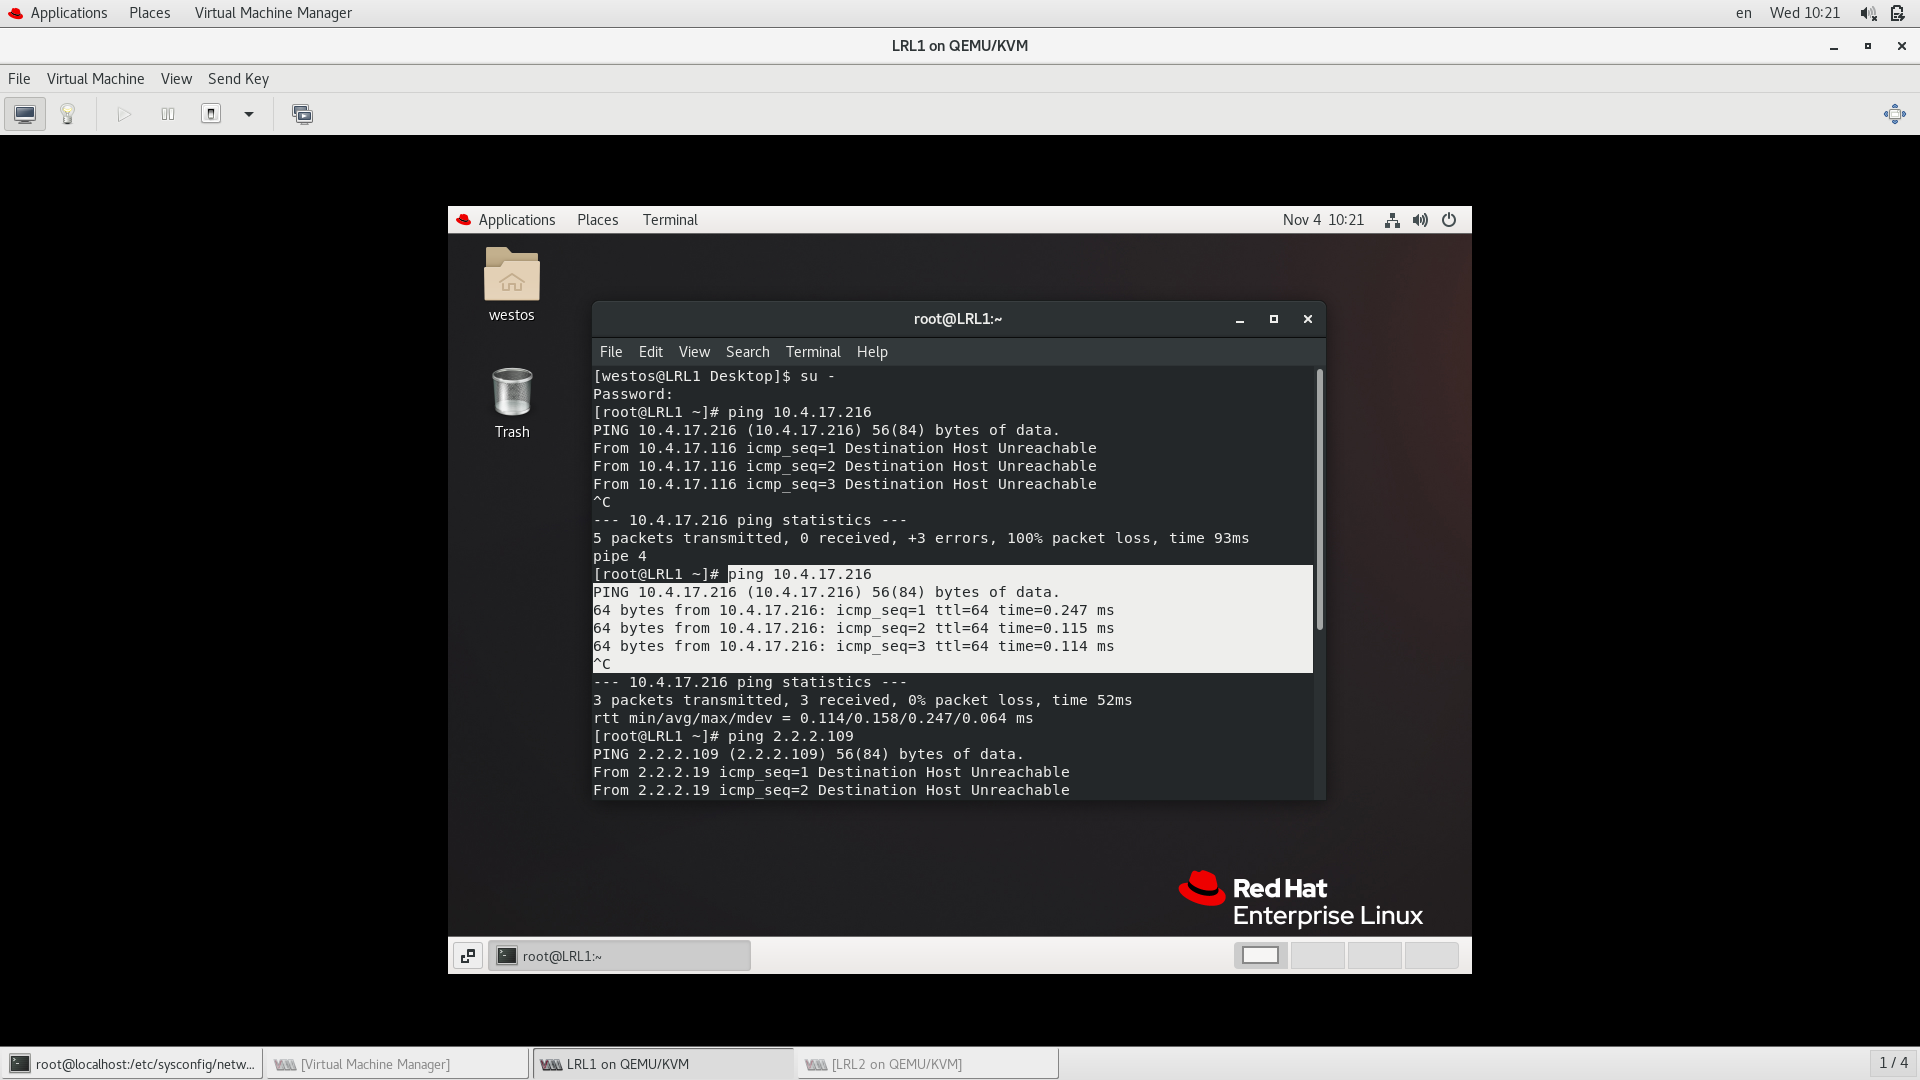
Task: Click the VM fullscreen toggle icon
Action: click(x=1895, y=113)
